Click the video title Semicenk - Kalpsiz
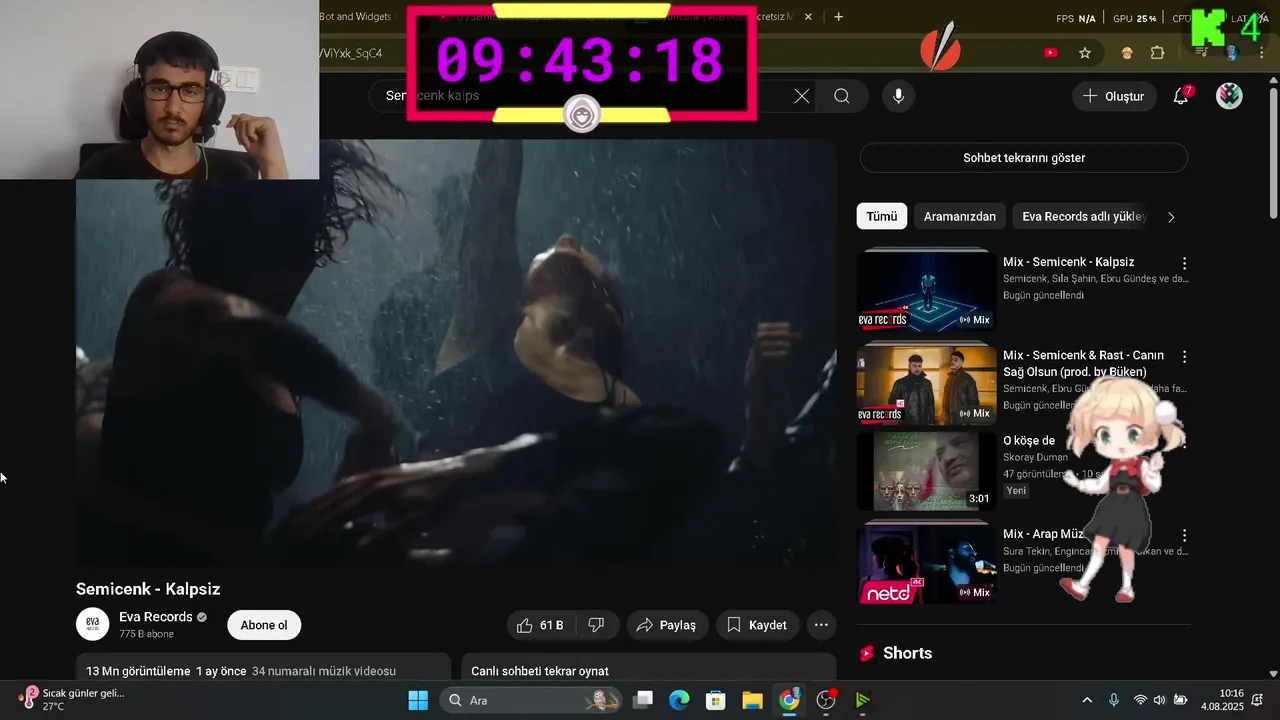 [148, 589]
